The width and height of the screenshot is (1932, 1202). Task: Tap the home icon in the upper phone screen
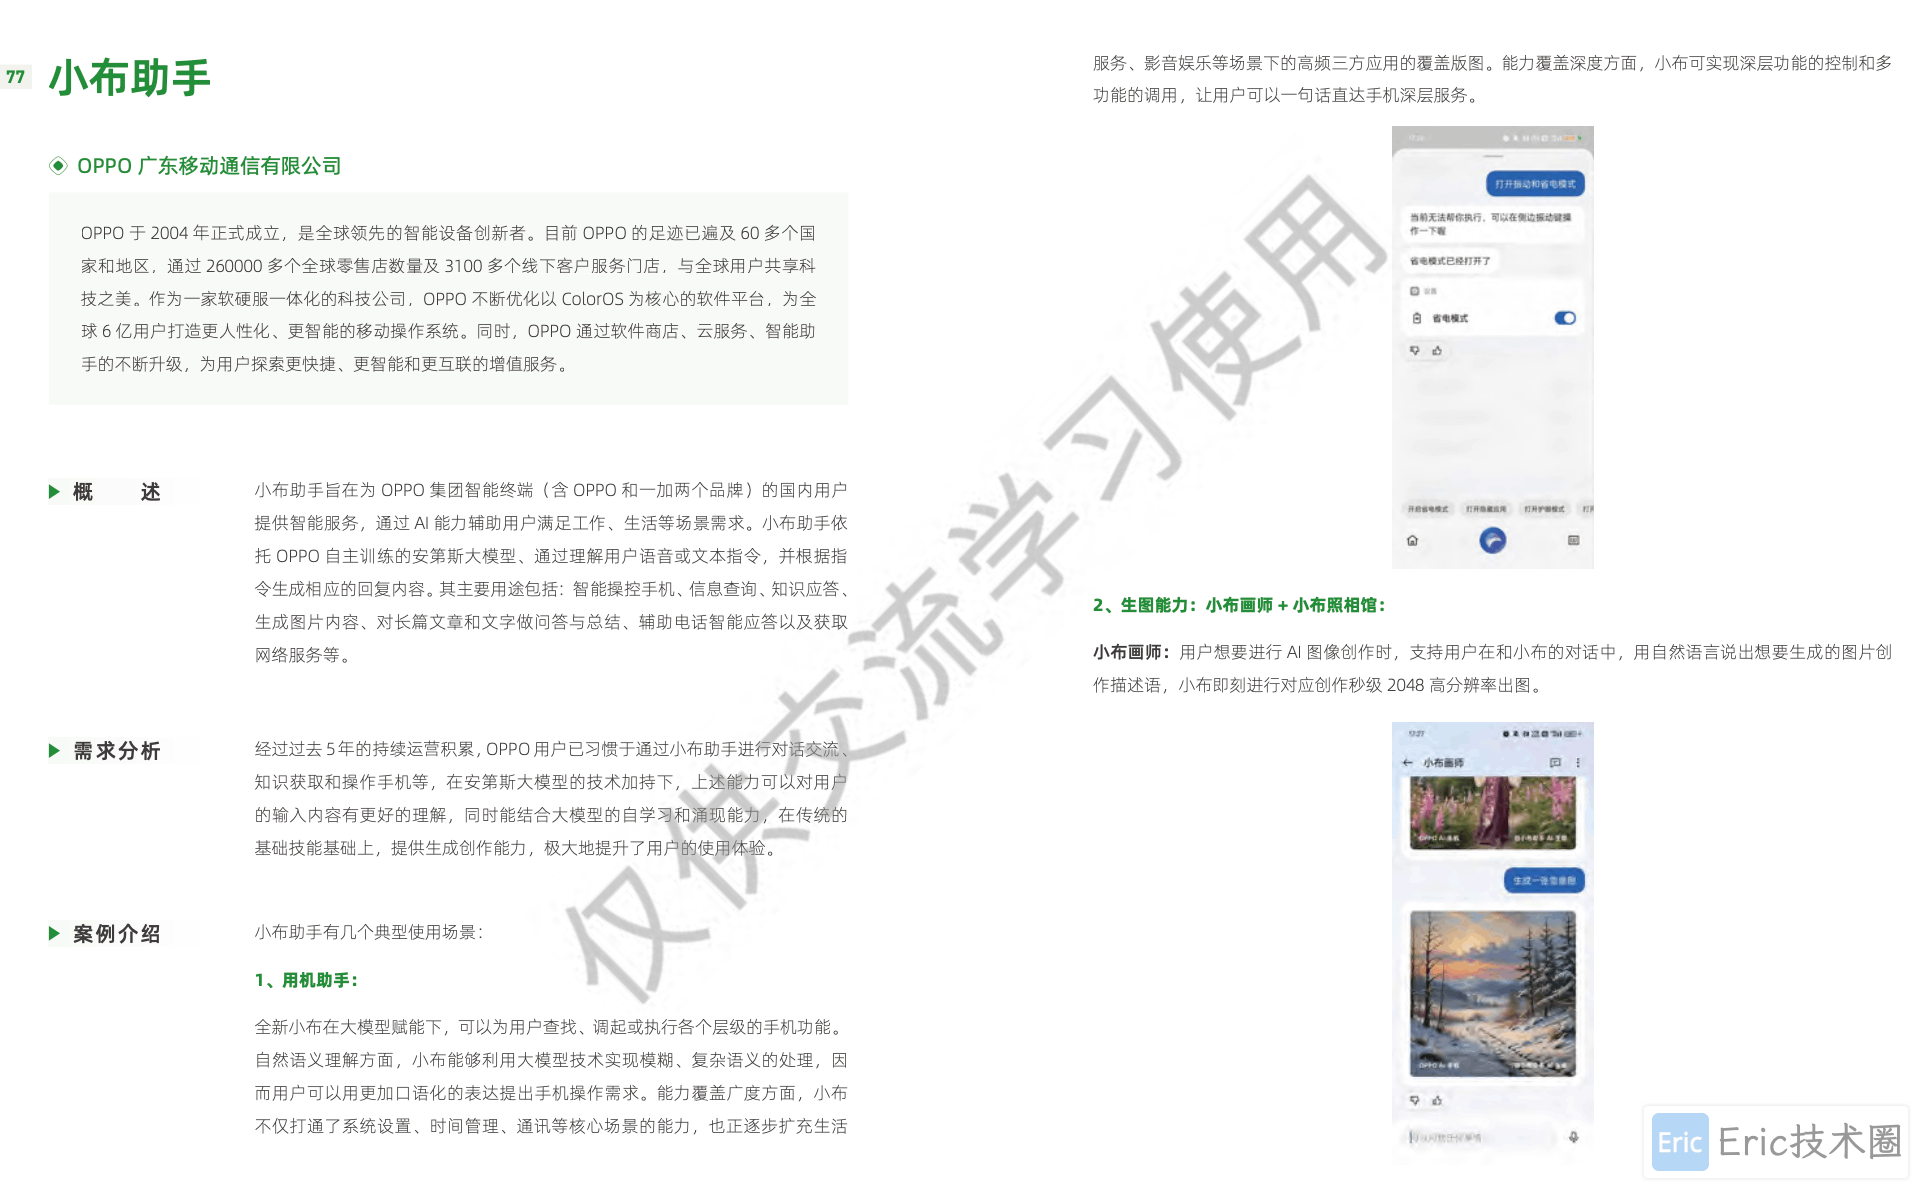[x=1412, y=540]
